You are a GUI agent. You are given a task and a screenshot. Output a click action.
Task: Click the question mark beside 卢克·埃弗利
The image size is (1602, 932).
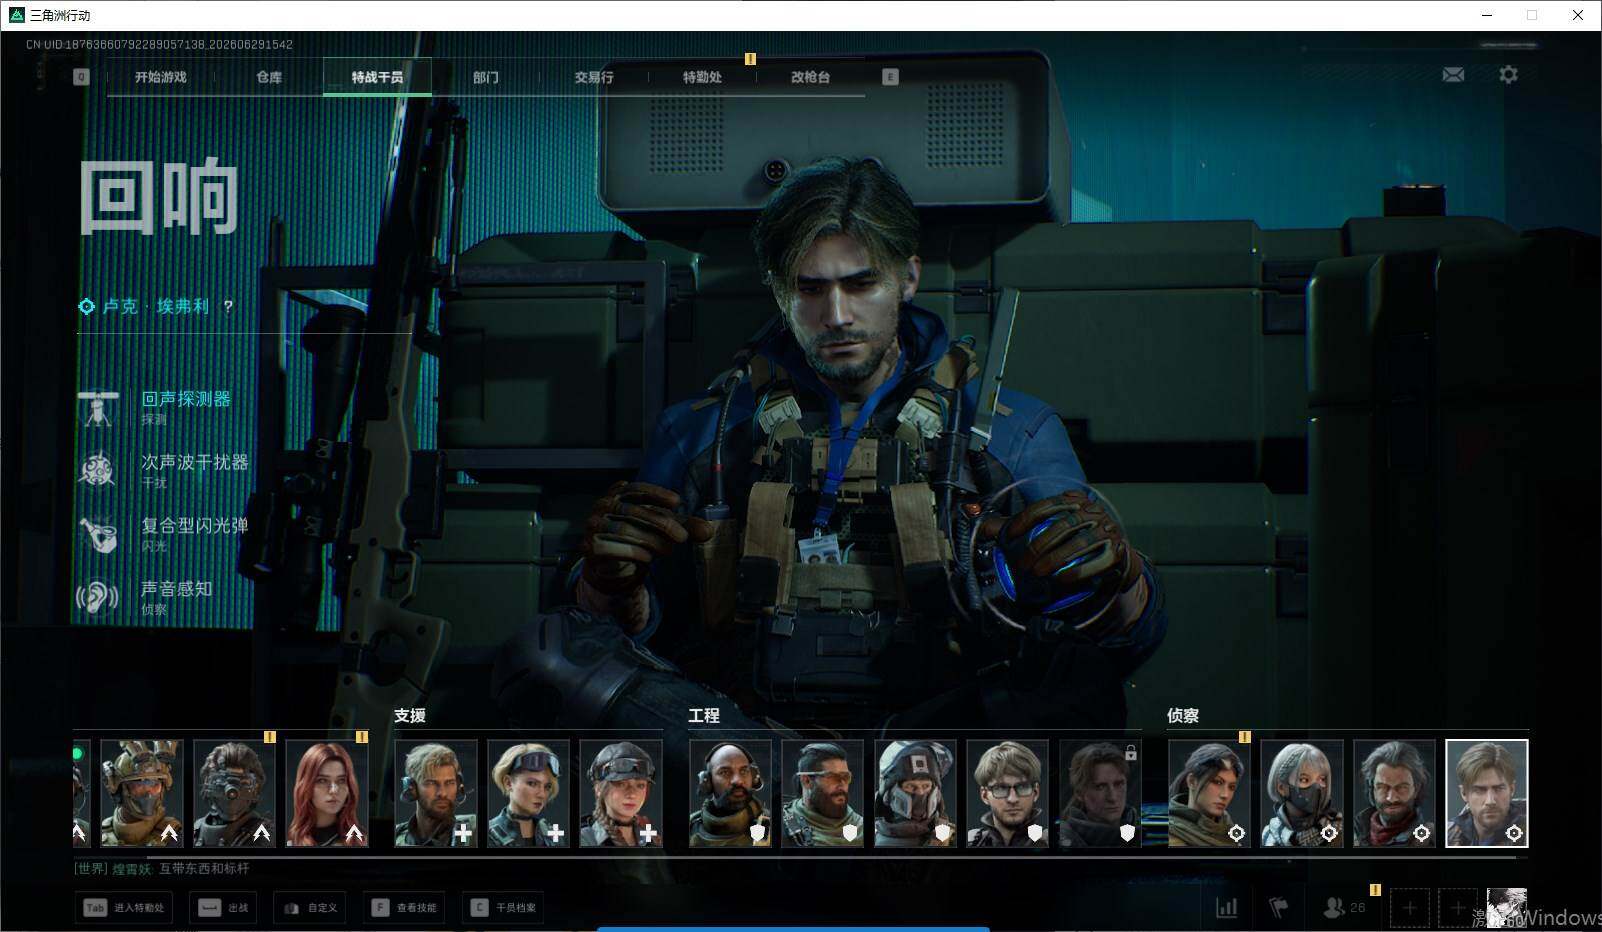tap(228, 306)
